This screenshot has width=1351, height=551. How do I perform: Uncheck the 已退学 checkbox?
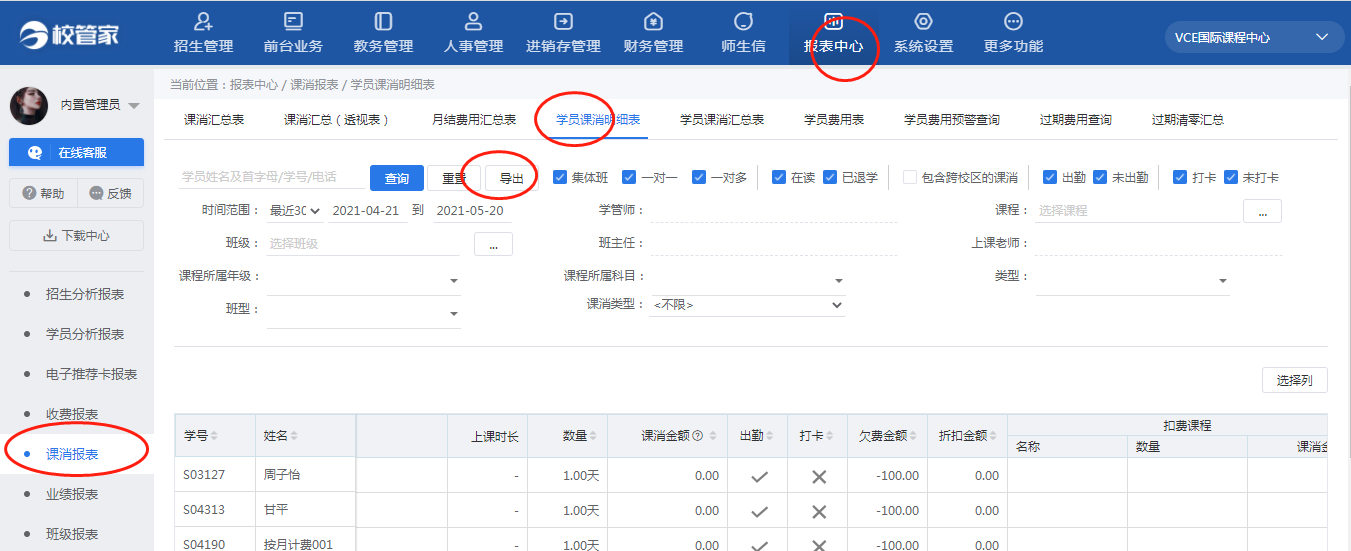(830, 177)
